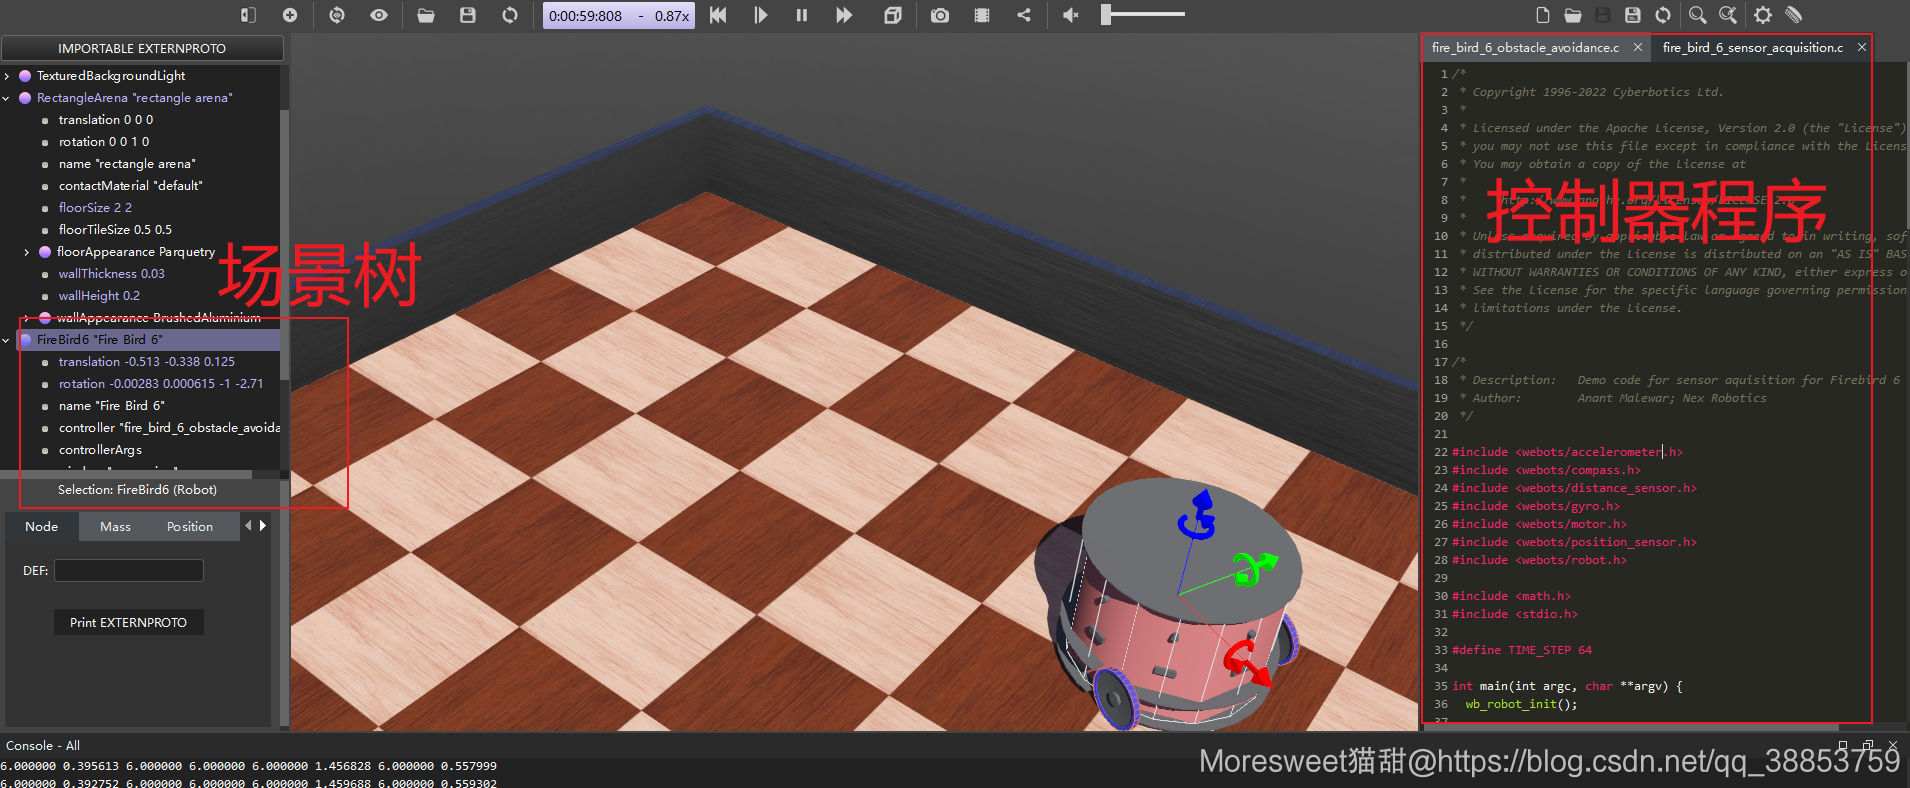Select the wallThickness 0.03 field
Screen dimensions: 1910x788
[x=111, y=274]
